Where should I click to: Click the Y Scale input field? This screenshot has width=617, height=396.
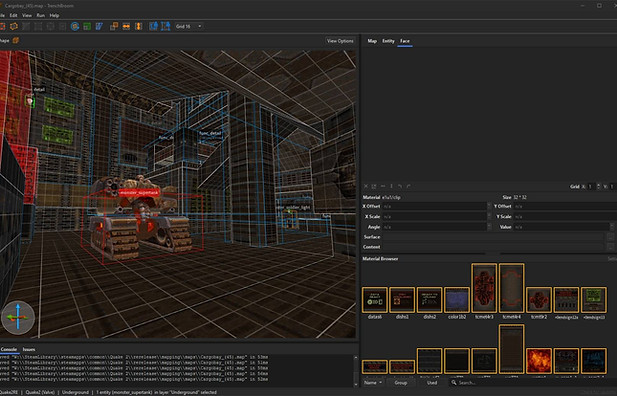coord(565,217)
